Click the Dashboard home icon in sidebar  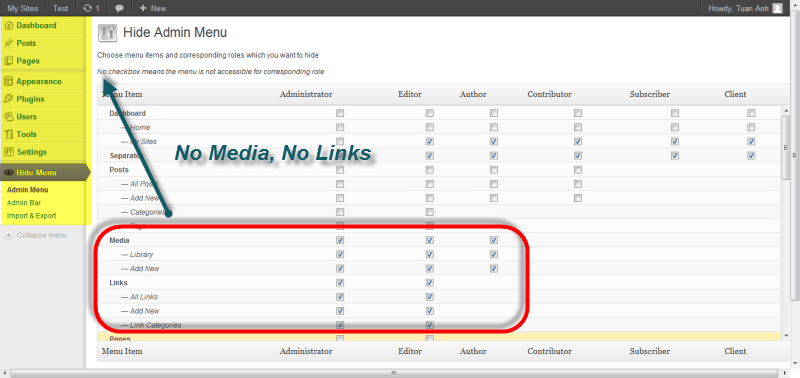coord(8,26)
